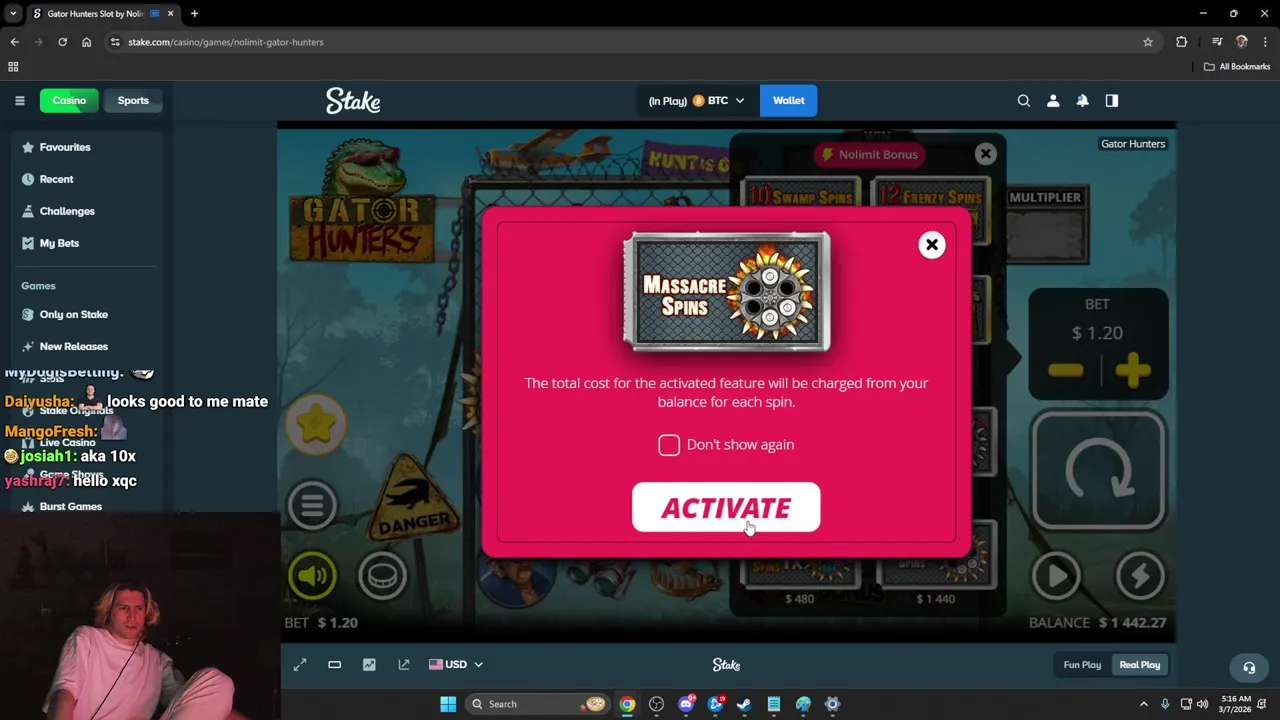Open Only on Stake games
The height and width of the screenshot is (720, 1280).
tap(74, 314)
